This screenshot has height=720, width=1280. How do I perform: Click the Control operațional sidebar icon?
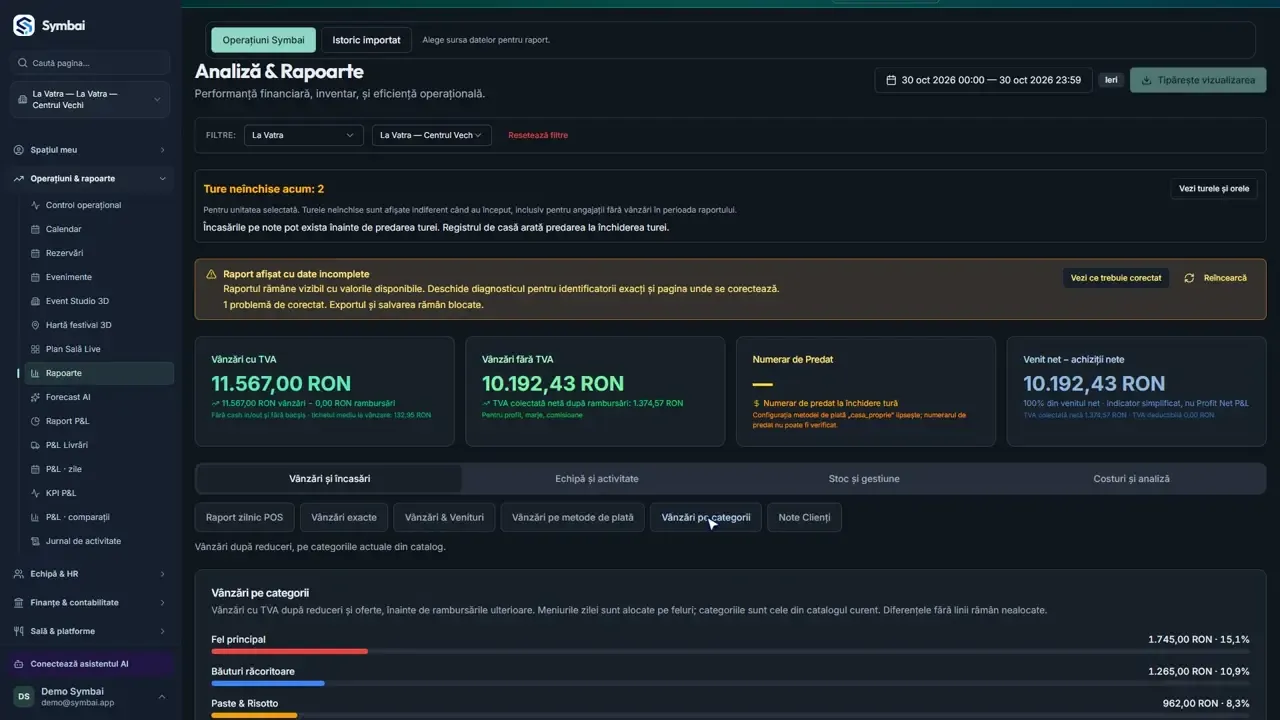tap(36, 205)
